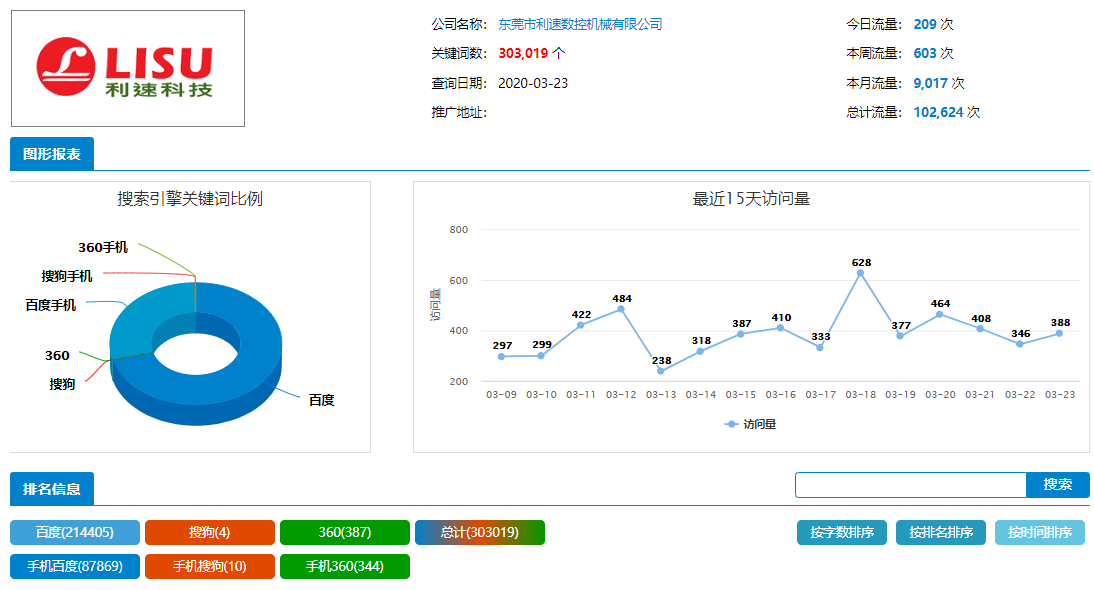Click the LISU 利速科技 logo image
The height and width of the screenshot is (590, 1094).
128,68
